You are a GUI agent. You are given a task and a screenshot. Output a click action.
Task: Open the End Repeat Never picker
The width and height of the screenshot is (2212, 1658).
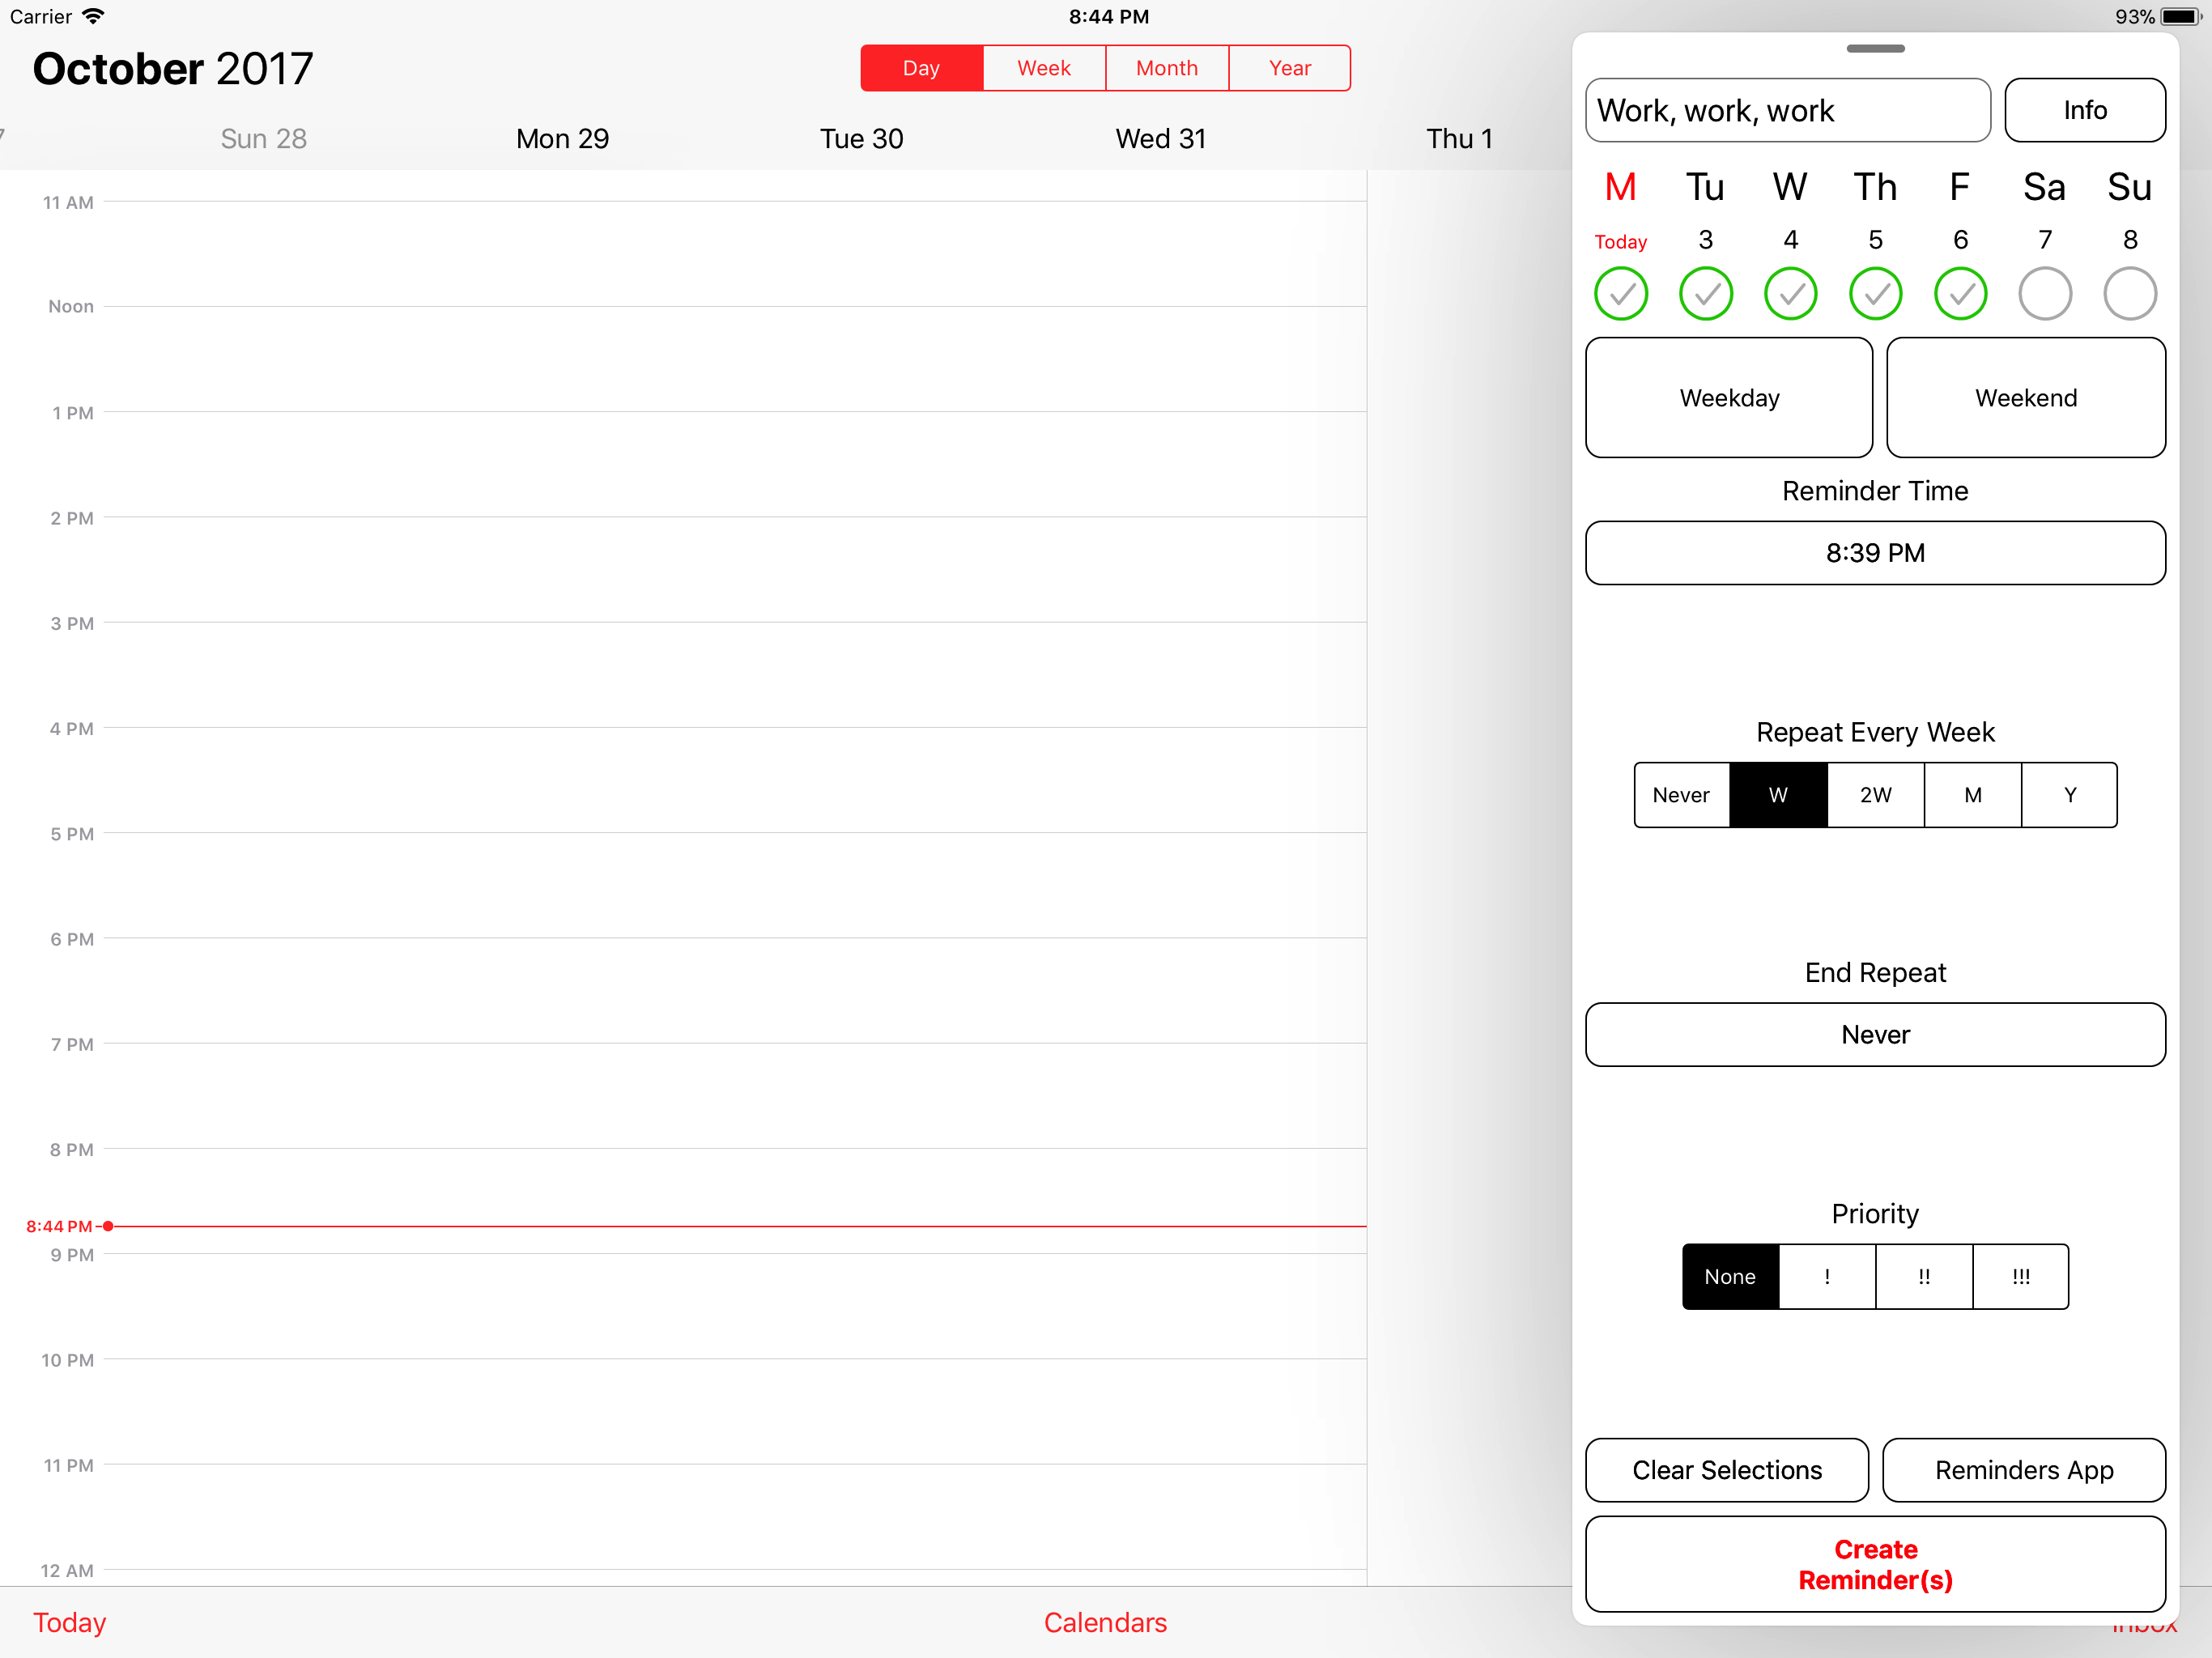[1875, 1034]
